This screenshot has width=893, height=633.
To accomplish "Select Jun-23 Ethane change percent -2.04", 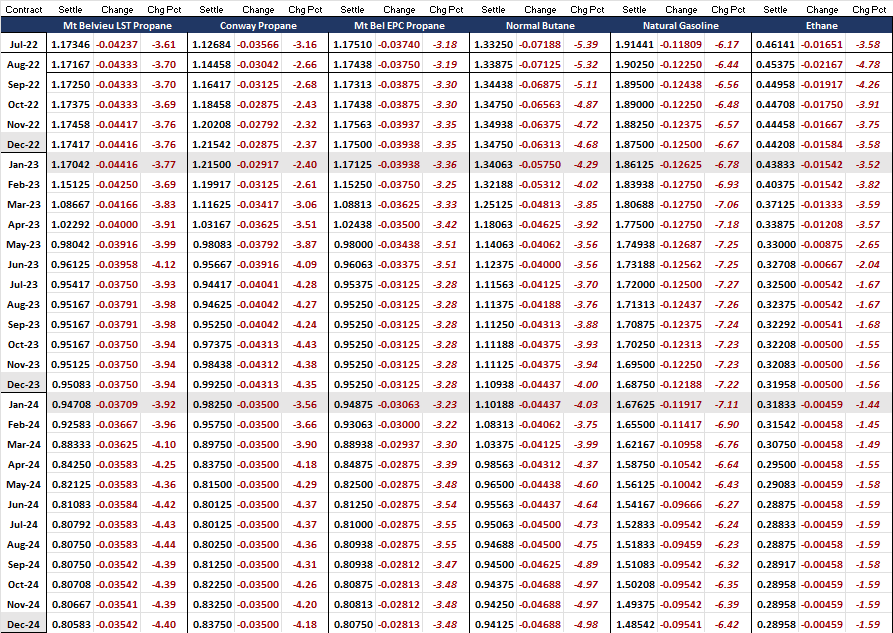I will coord(869,264).
